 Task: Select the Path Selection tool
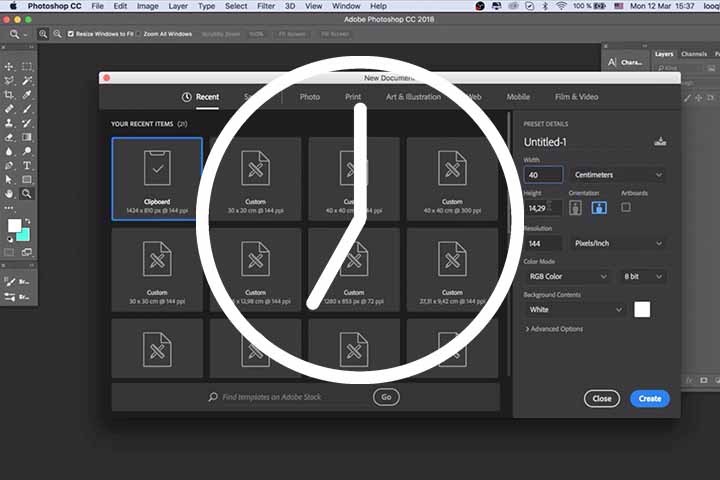click(x=9, y=180)
